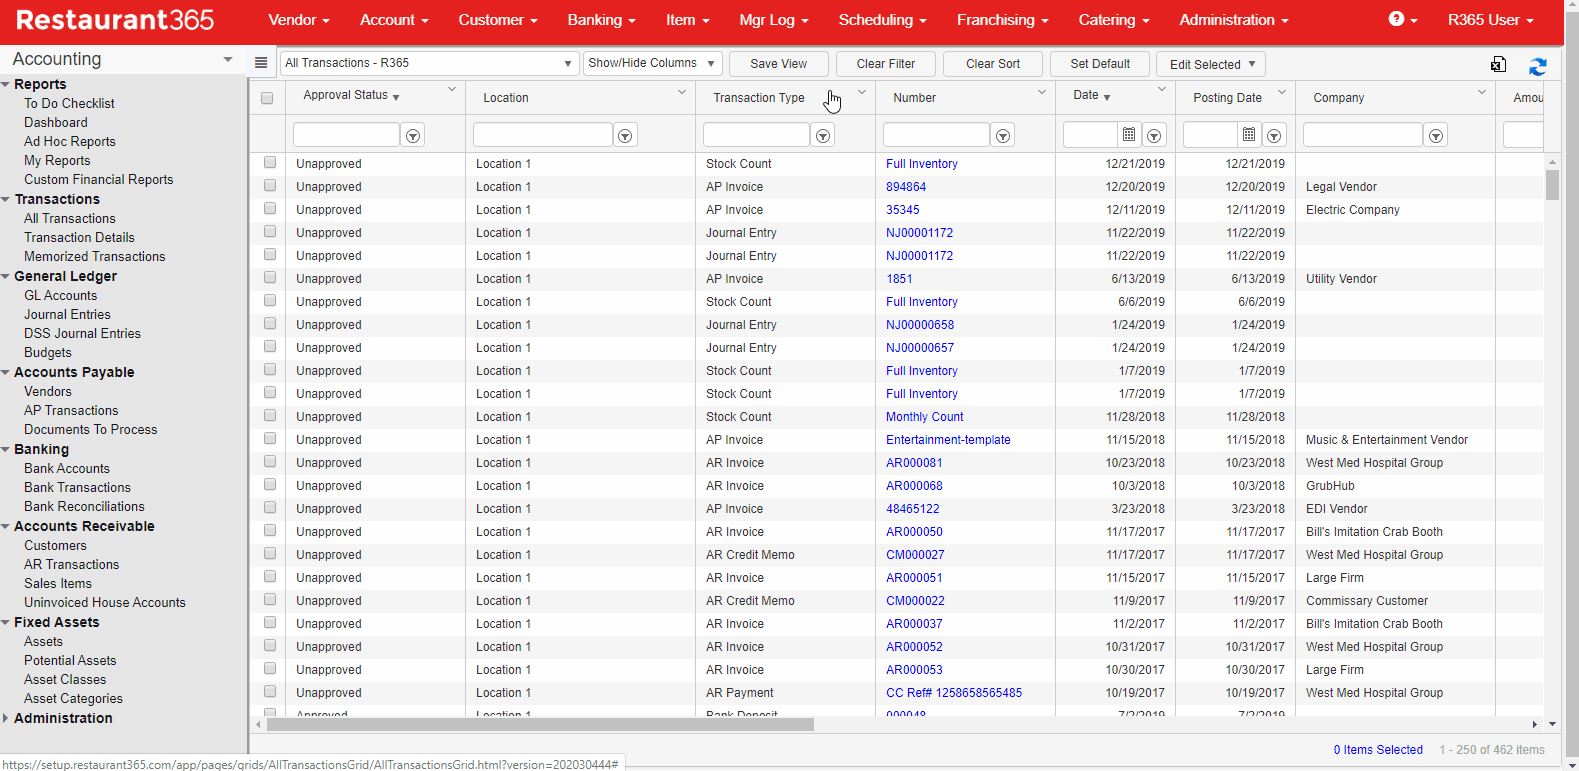Open the Entertainment-template transaction link
Image resolution: width=1579 pixels, height=771 pixels.
(x=948, y=440)
